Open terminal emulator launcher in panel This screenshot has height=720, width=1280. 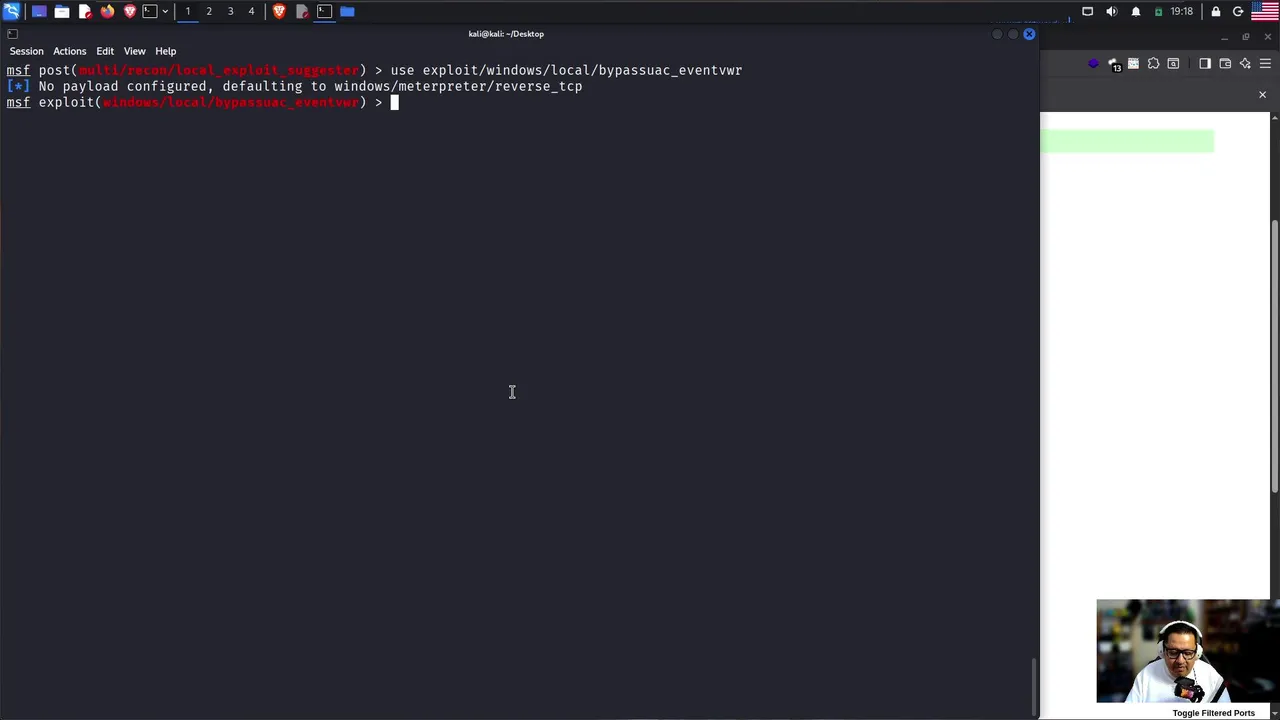tap(150, 11)
